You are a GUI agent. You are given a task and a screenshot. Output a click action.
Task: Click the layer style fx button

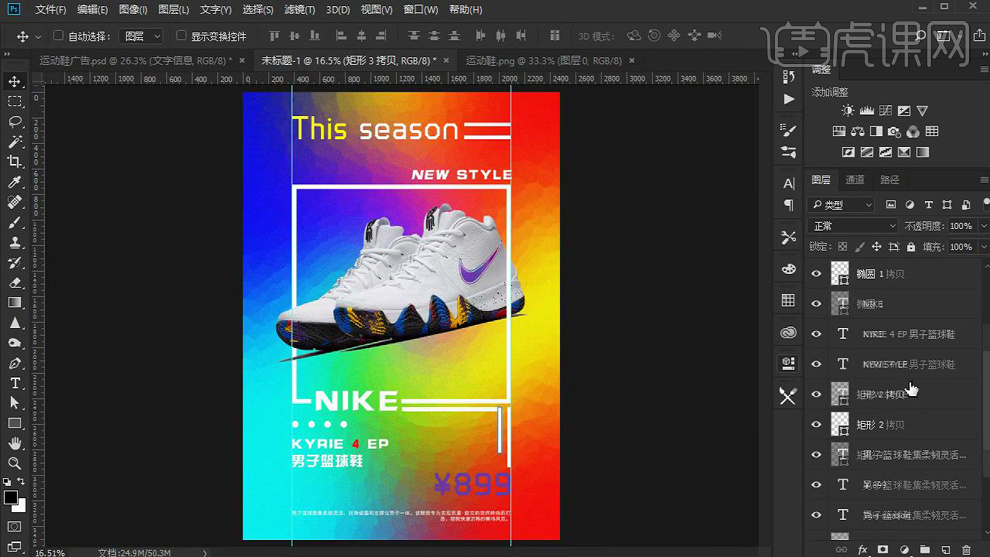[x=862, y=550]
